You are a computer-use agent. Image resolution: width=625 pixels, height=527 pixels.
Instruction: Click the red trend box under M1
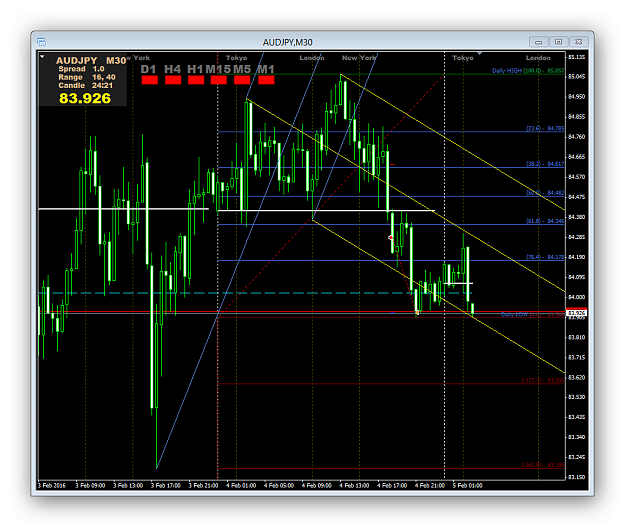(x=266, y=80)
